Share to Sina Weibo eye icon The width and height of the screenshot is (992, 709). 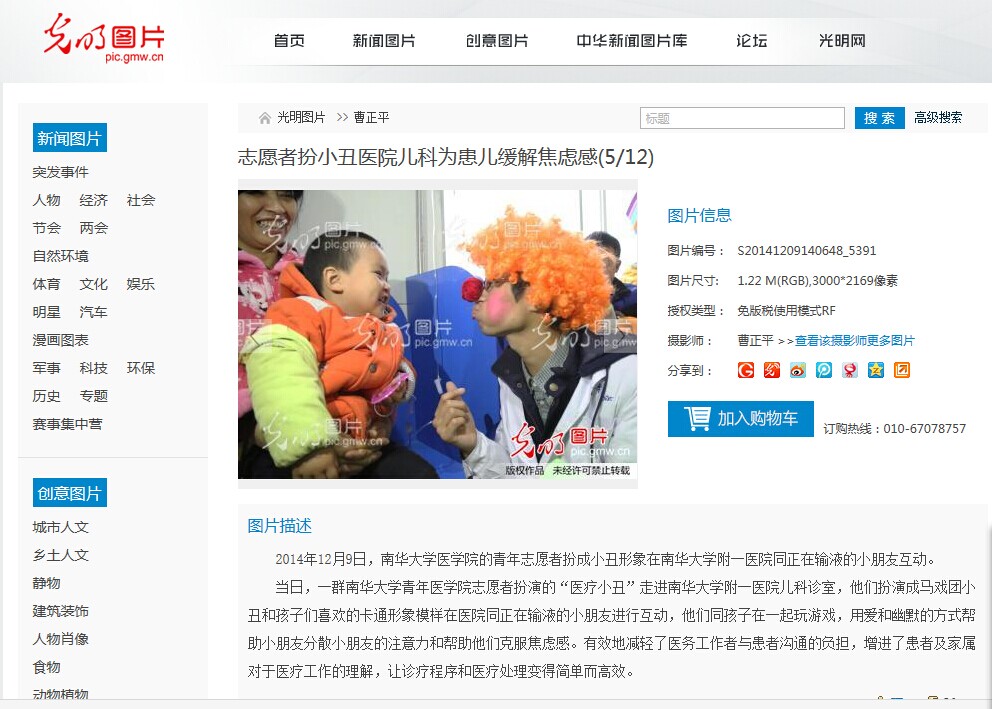click(798, 370)
